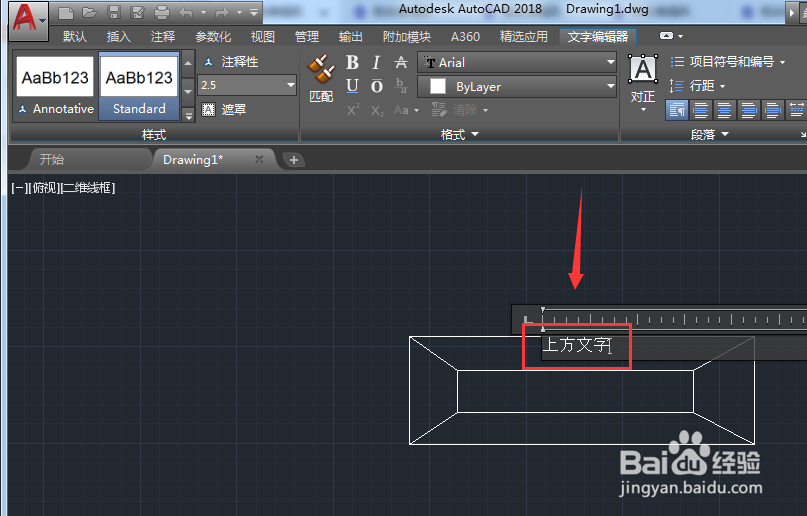The image size is (807, 516).
Task: Switch to the 精选应用 ribbon tab
Action: (523, 37)
